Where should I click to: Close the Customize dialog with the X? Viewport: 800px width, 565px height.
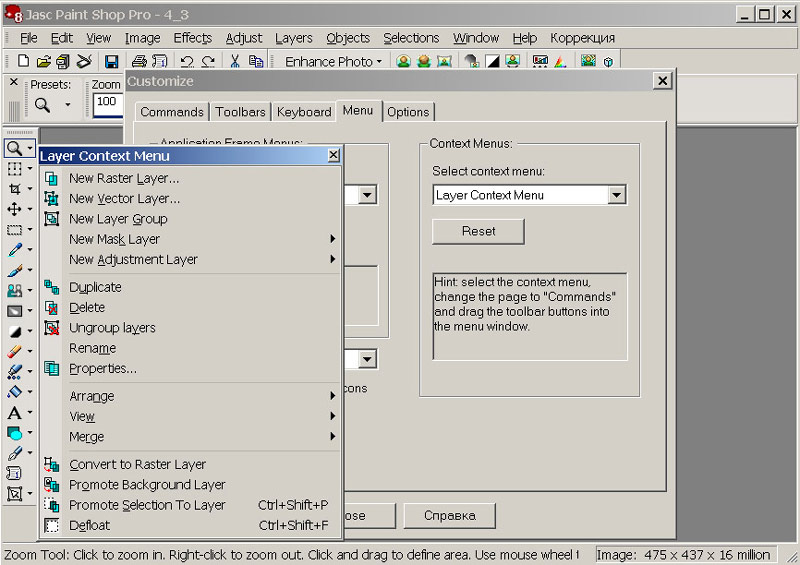[662, 81]
